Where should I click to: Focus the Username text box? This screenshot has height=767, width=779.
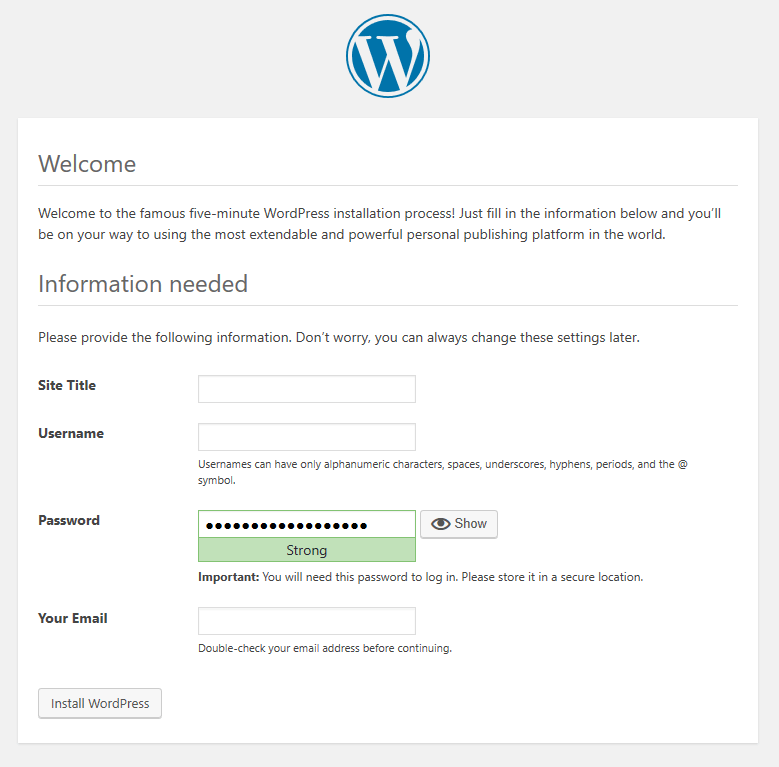pos(307,437)
